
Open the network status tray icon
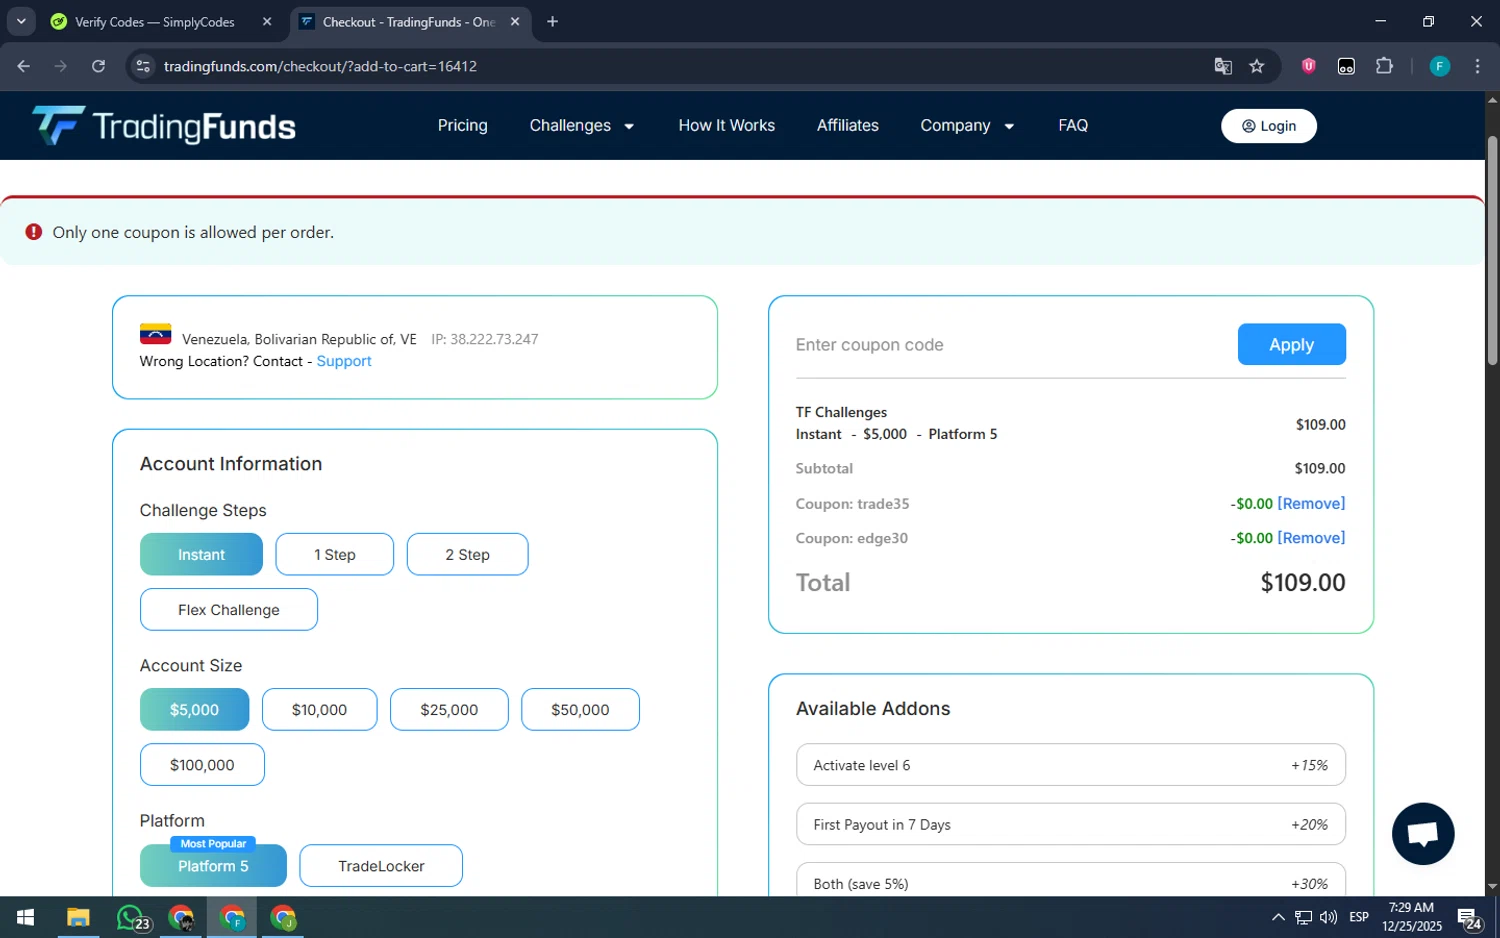[x=1303, y=917]
